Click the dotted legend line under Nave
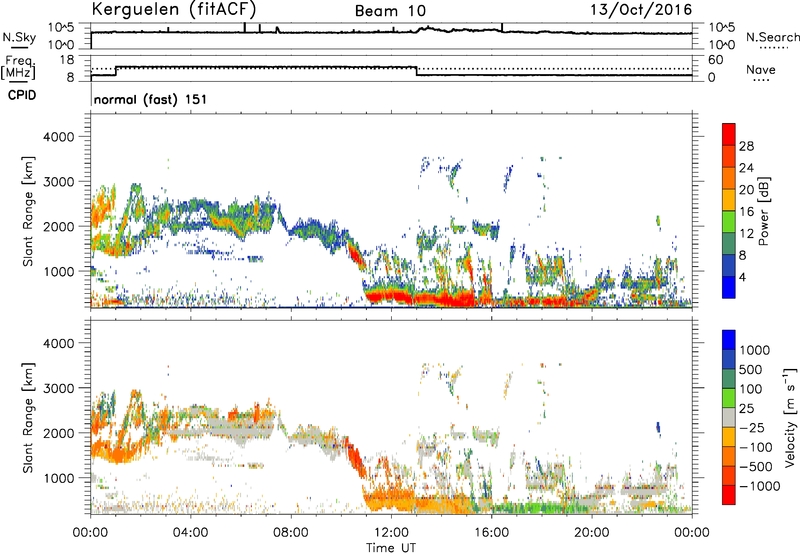 (x=761, y=80)
